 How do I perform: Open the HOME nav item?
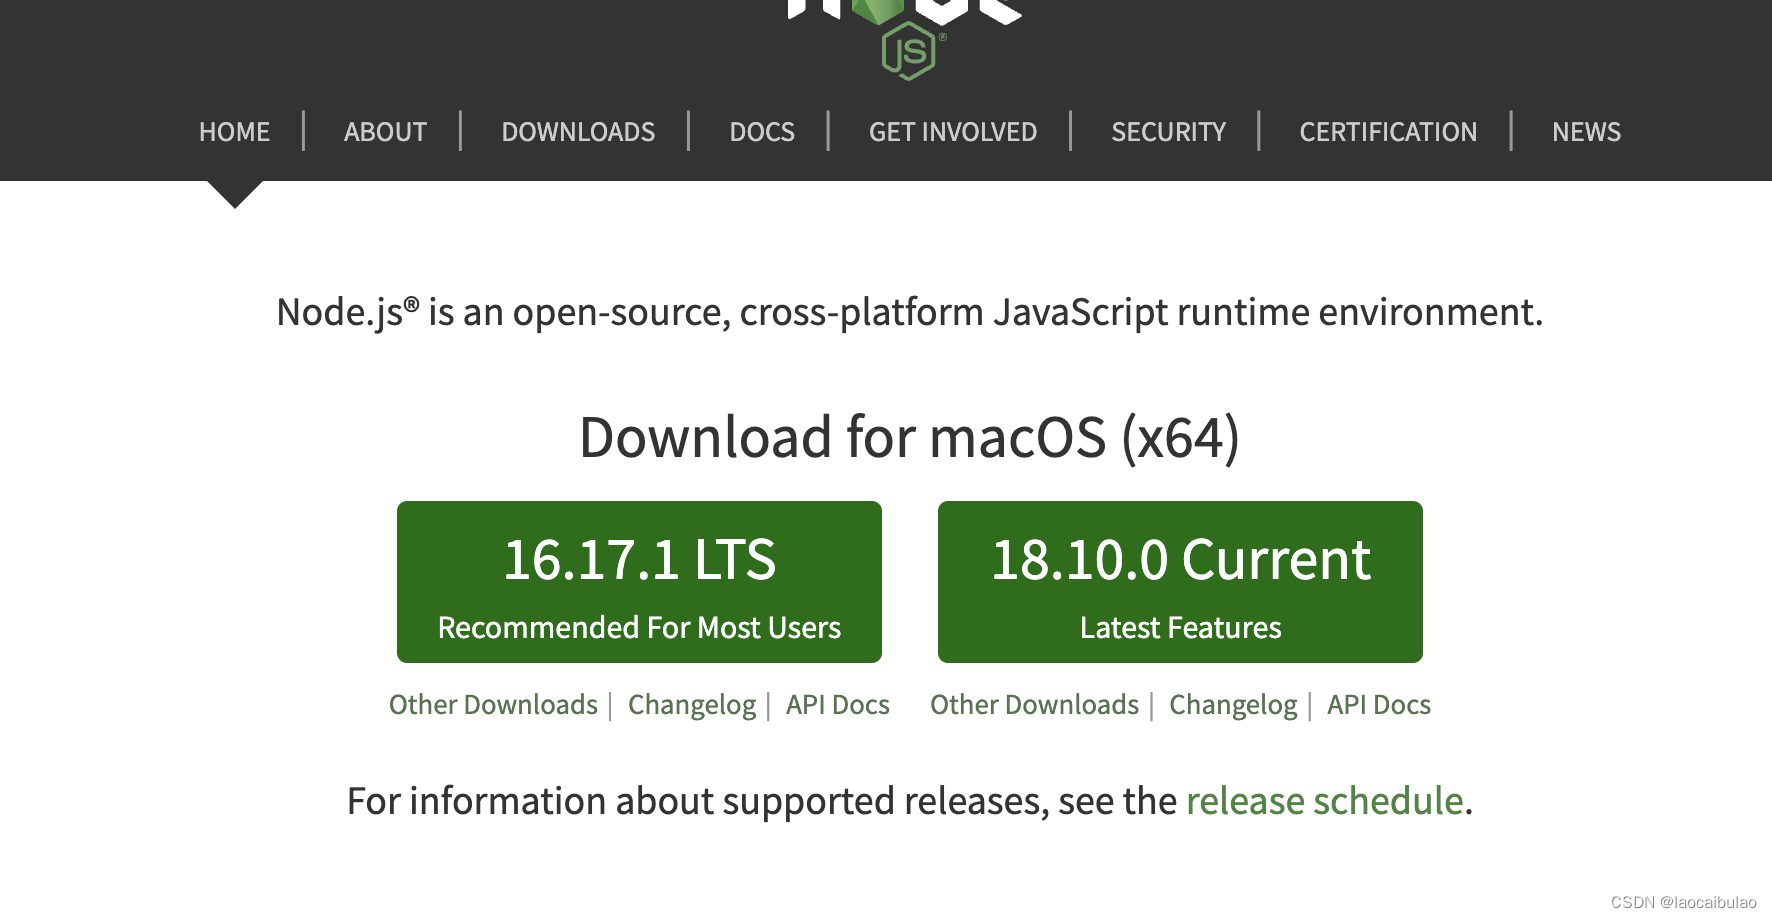234,132
